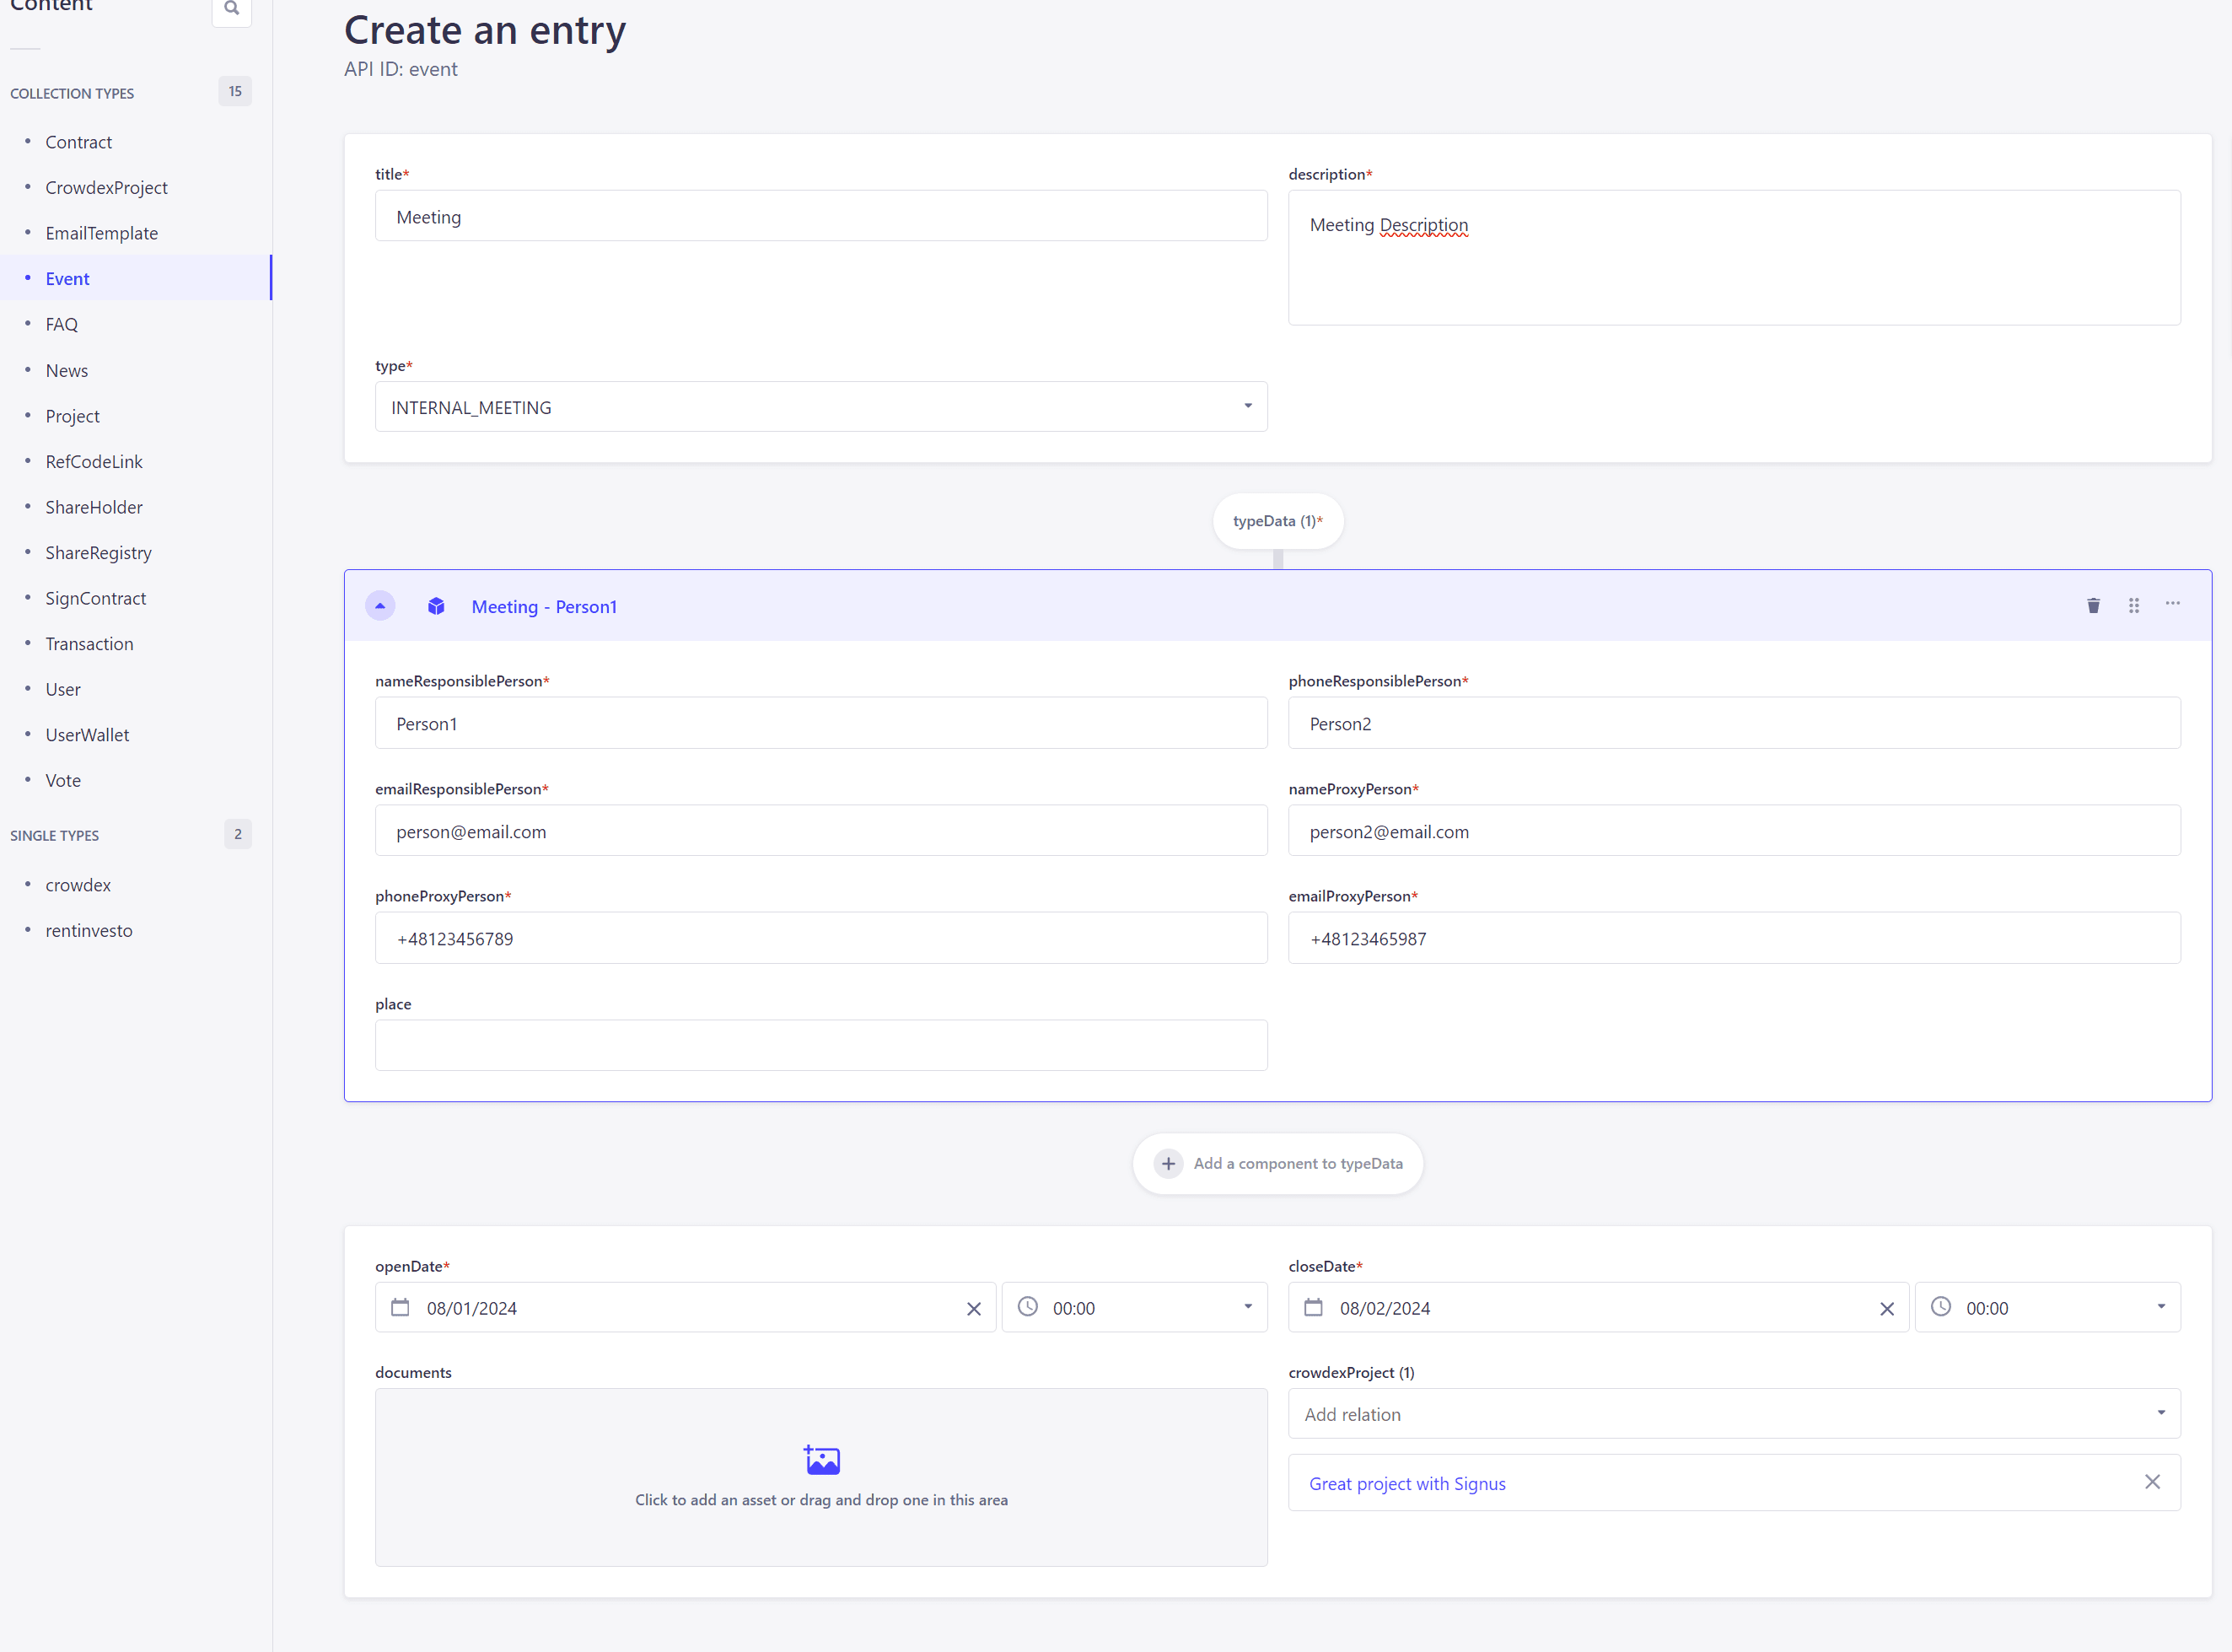Open the Great project with Signus link

pos(1407,1483)
